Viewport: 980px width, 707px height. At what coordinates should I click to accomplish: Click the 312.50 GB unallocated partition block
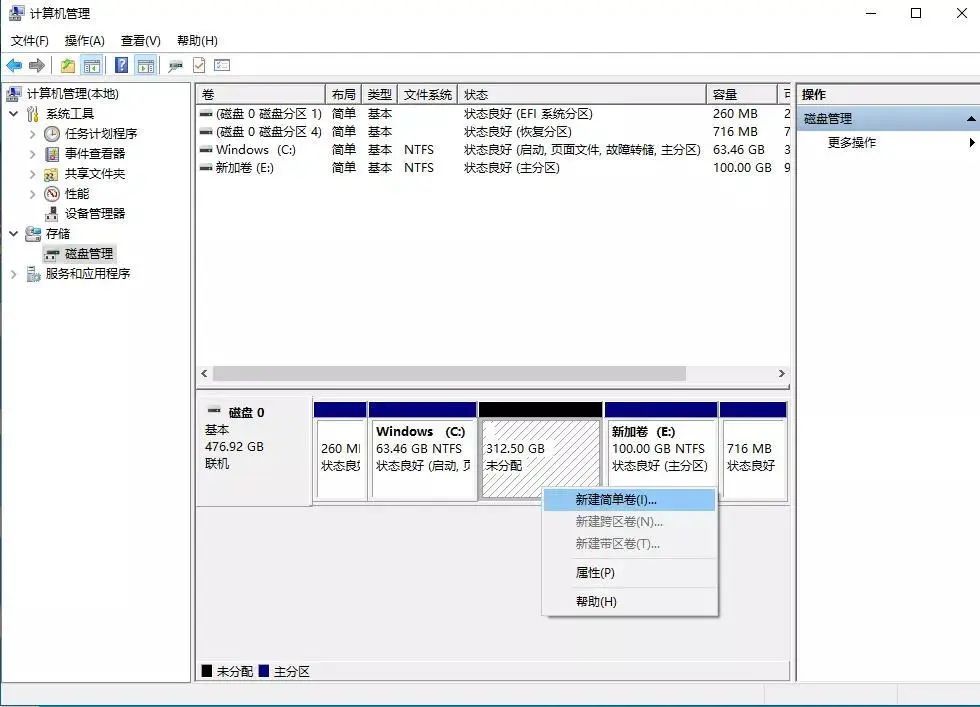click(x=540, y=451)
